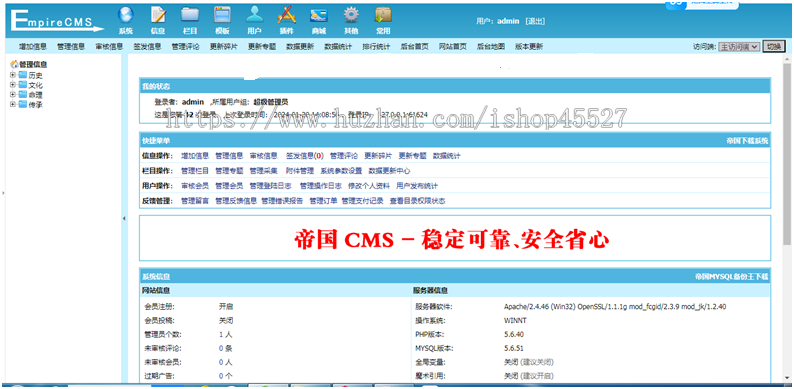Open 管理登陆日志 link
The width and height of the screenshot is (794, 389).
click(x=270, y=186)
